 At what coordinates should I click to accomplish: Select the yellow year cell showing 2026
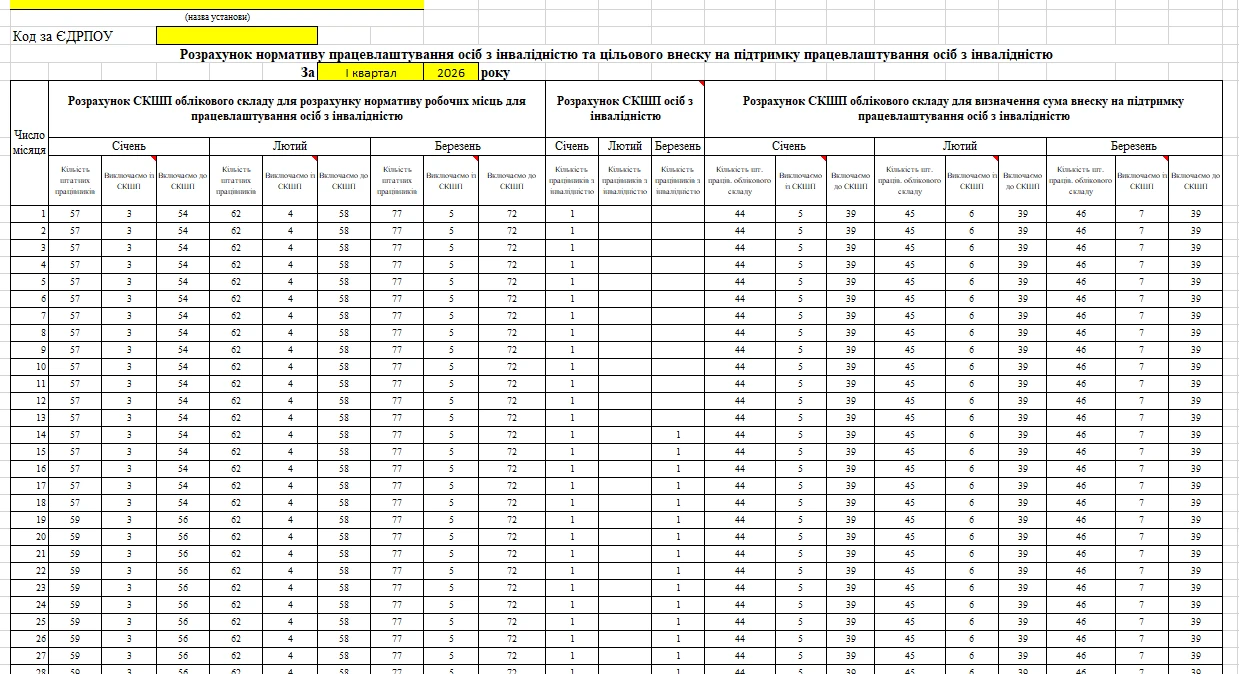[x=451, y=73]
